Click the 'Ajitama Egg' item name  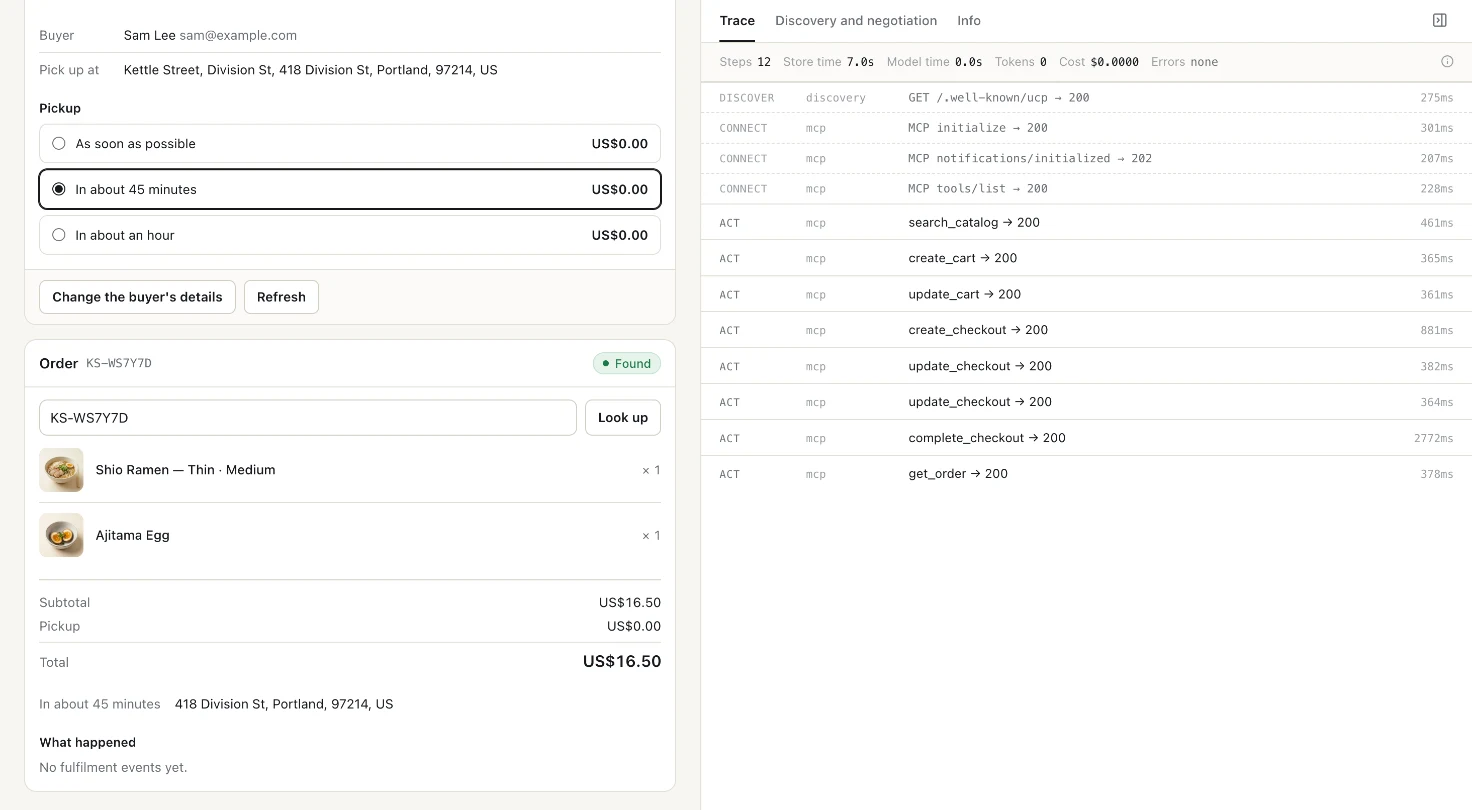pos(132,536)
